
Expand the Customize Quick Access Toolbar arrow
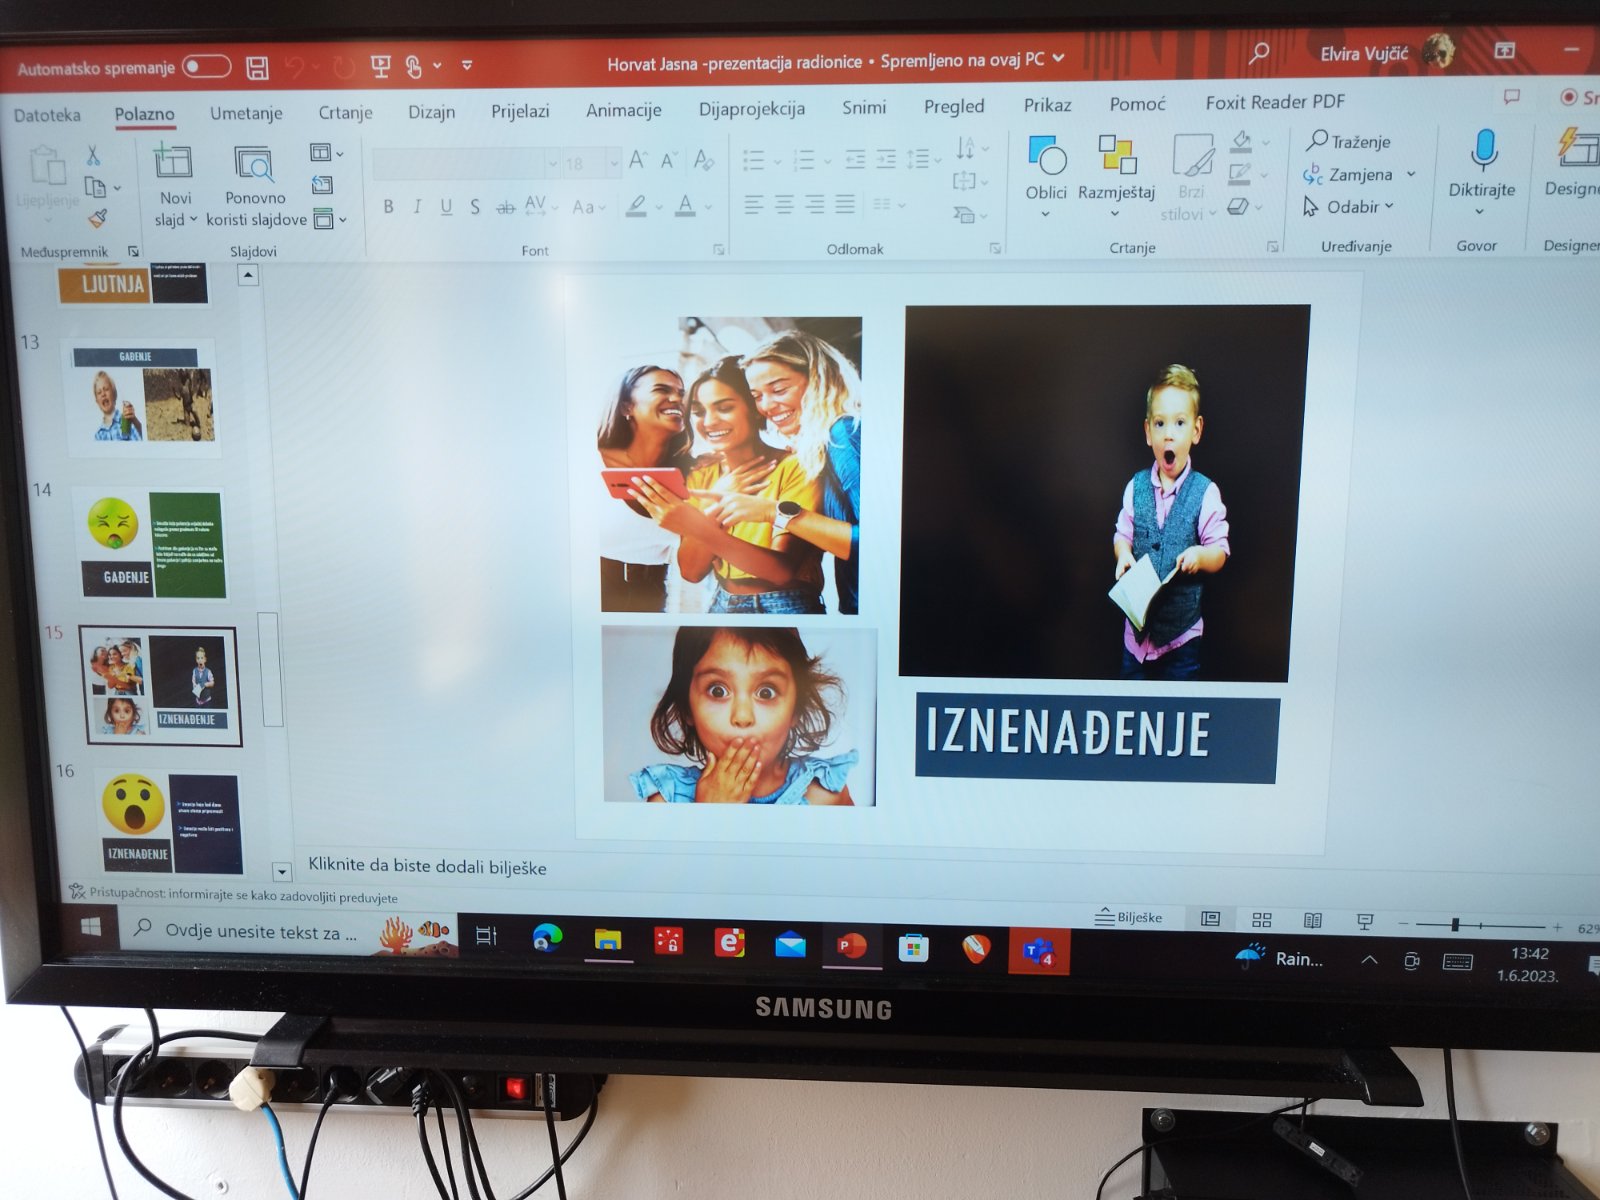tap(467, 65)
